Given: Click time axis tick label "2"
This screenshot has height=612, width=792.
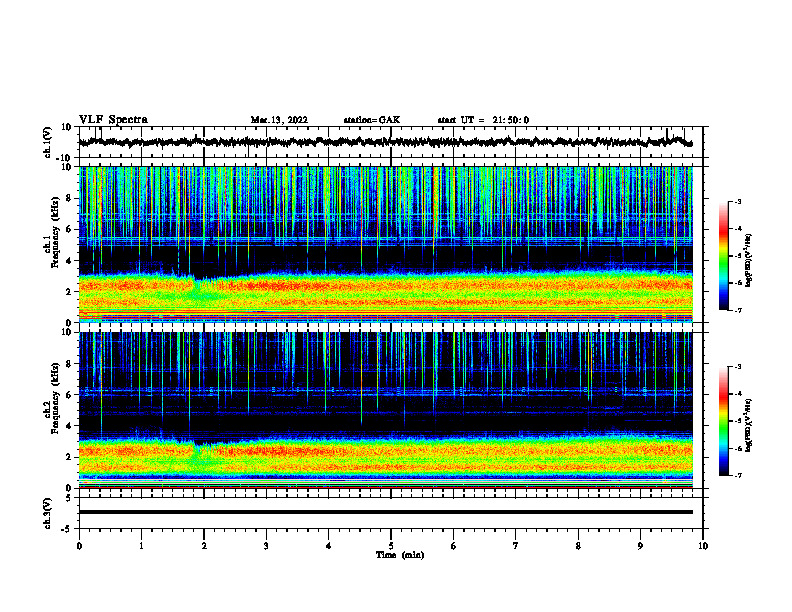Looking at the screenshot, I should (204, 546).
